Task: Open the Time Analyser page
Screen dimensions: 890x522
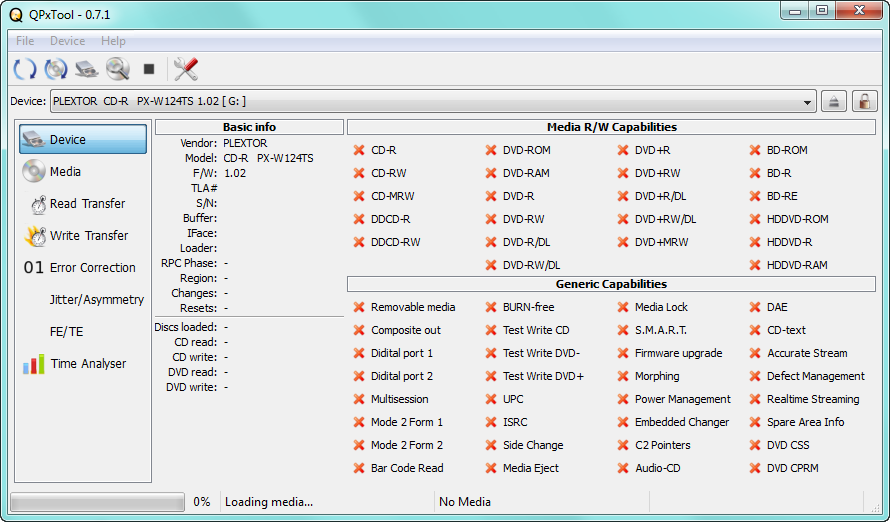Action: click(83, 364)
